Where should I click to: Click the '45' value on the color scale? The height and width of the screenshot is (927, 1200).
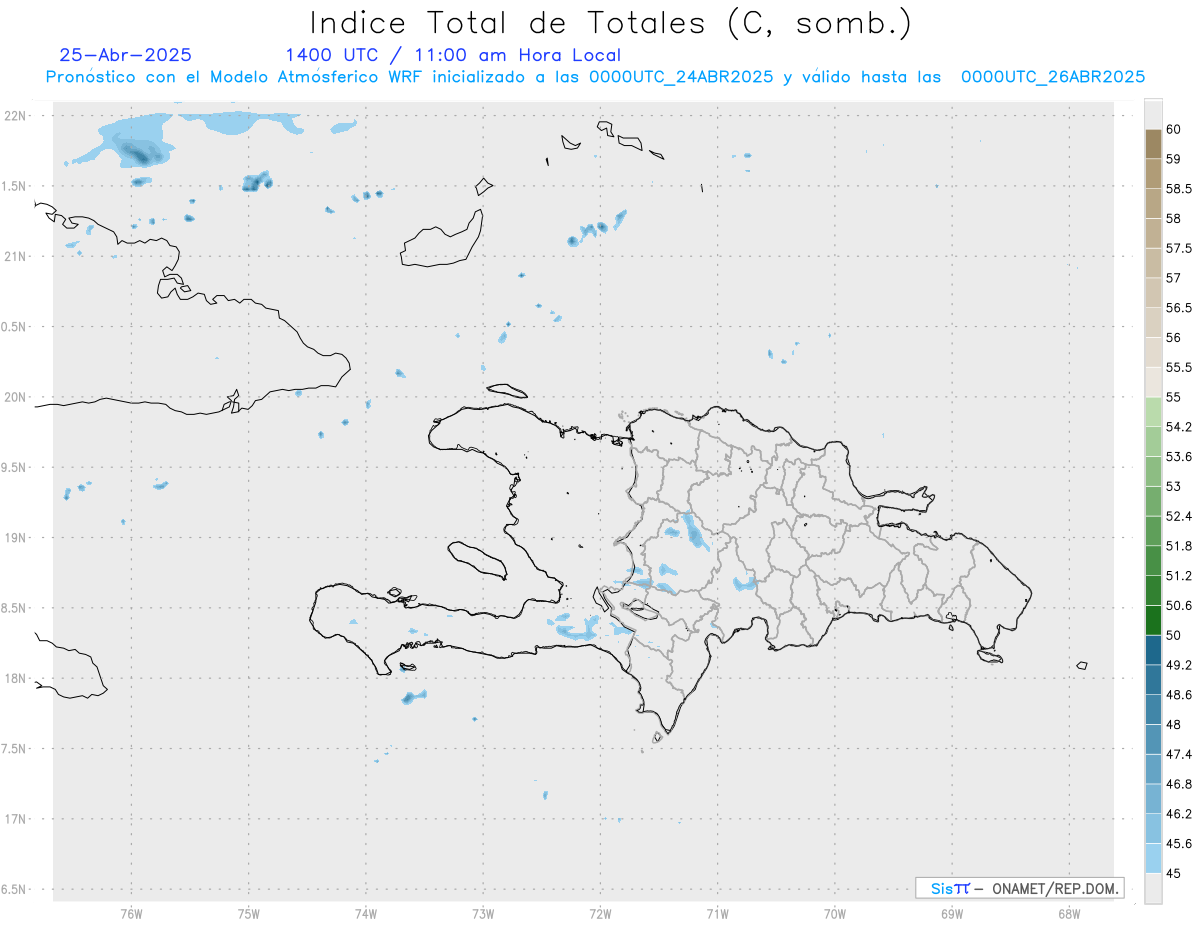1173,873
